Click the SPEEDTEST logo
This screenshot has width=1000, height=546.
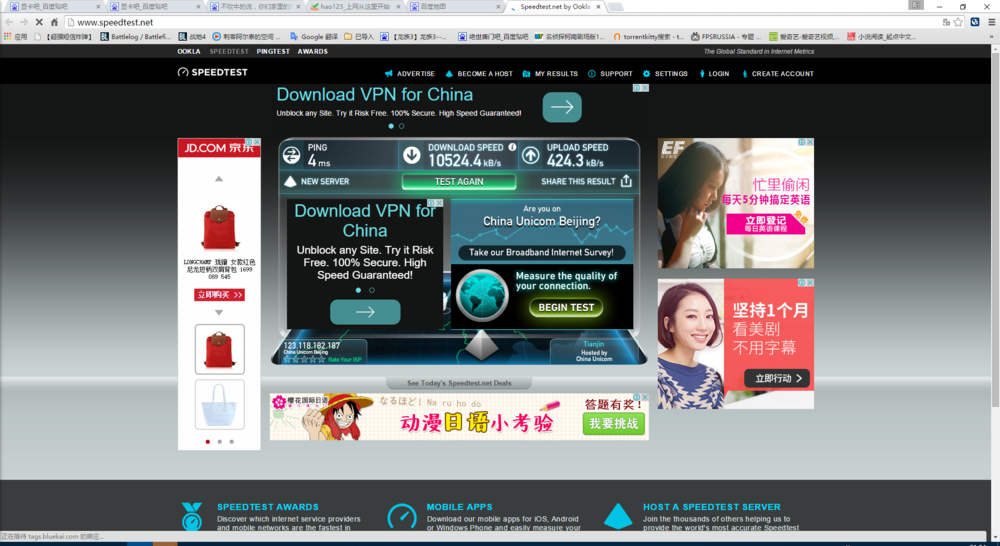212,73
